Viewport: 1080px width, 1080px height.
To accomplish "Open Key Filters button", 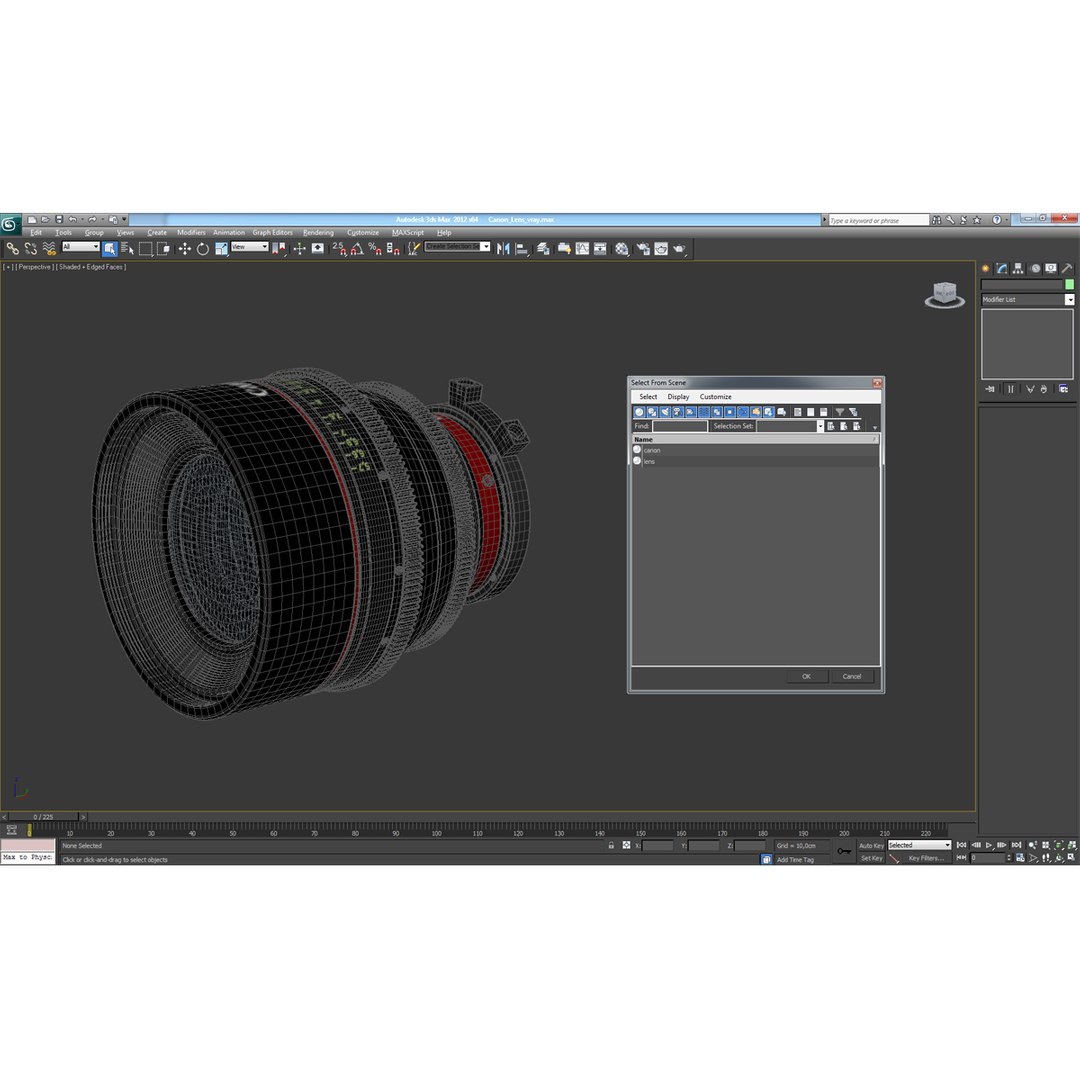I will (x=926, y=858).
